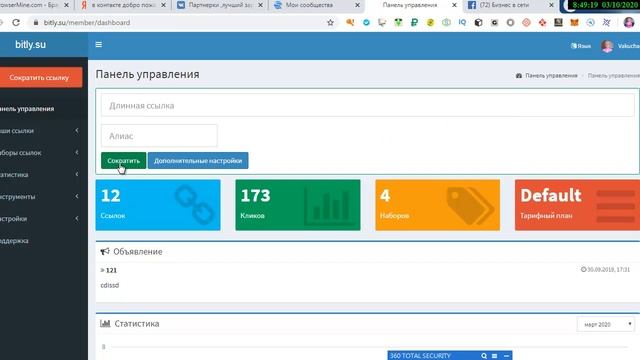Focus the Длинная ссылка input field

pos(368,105)
